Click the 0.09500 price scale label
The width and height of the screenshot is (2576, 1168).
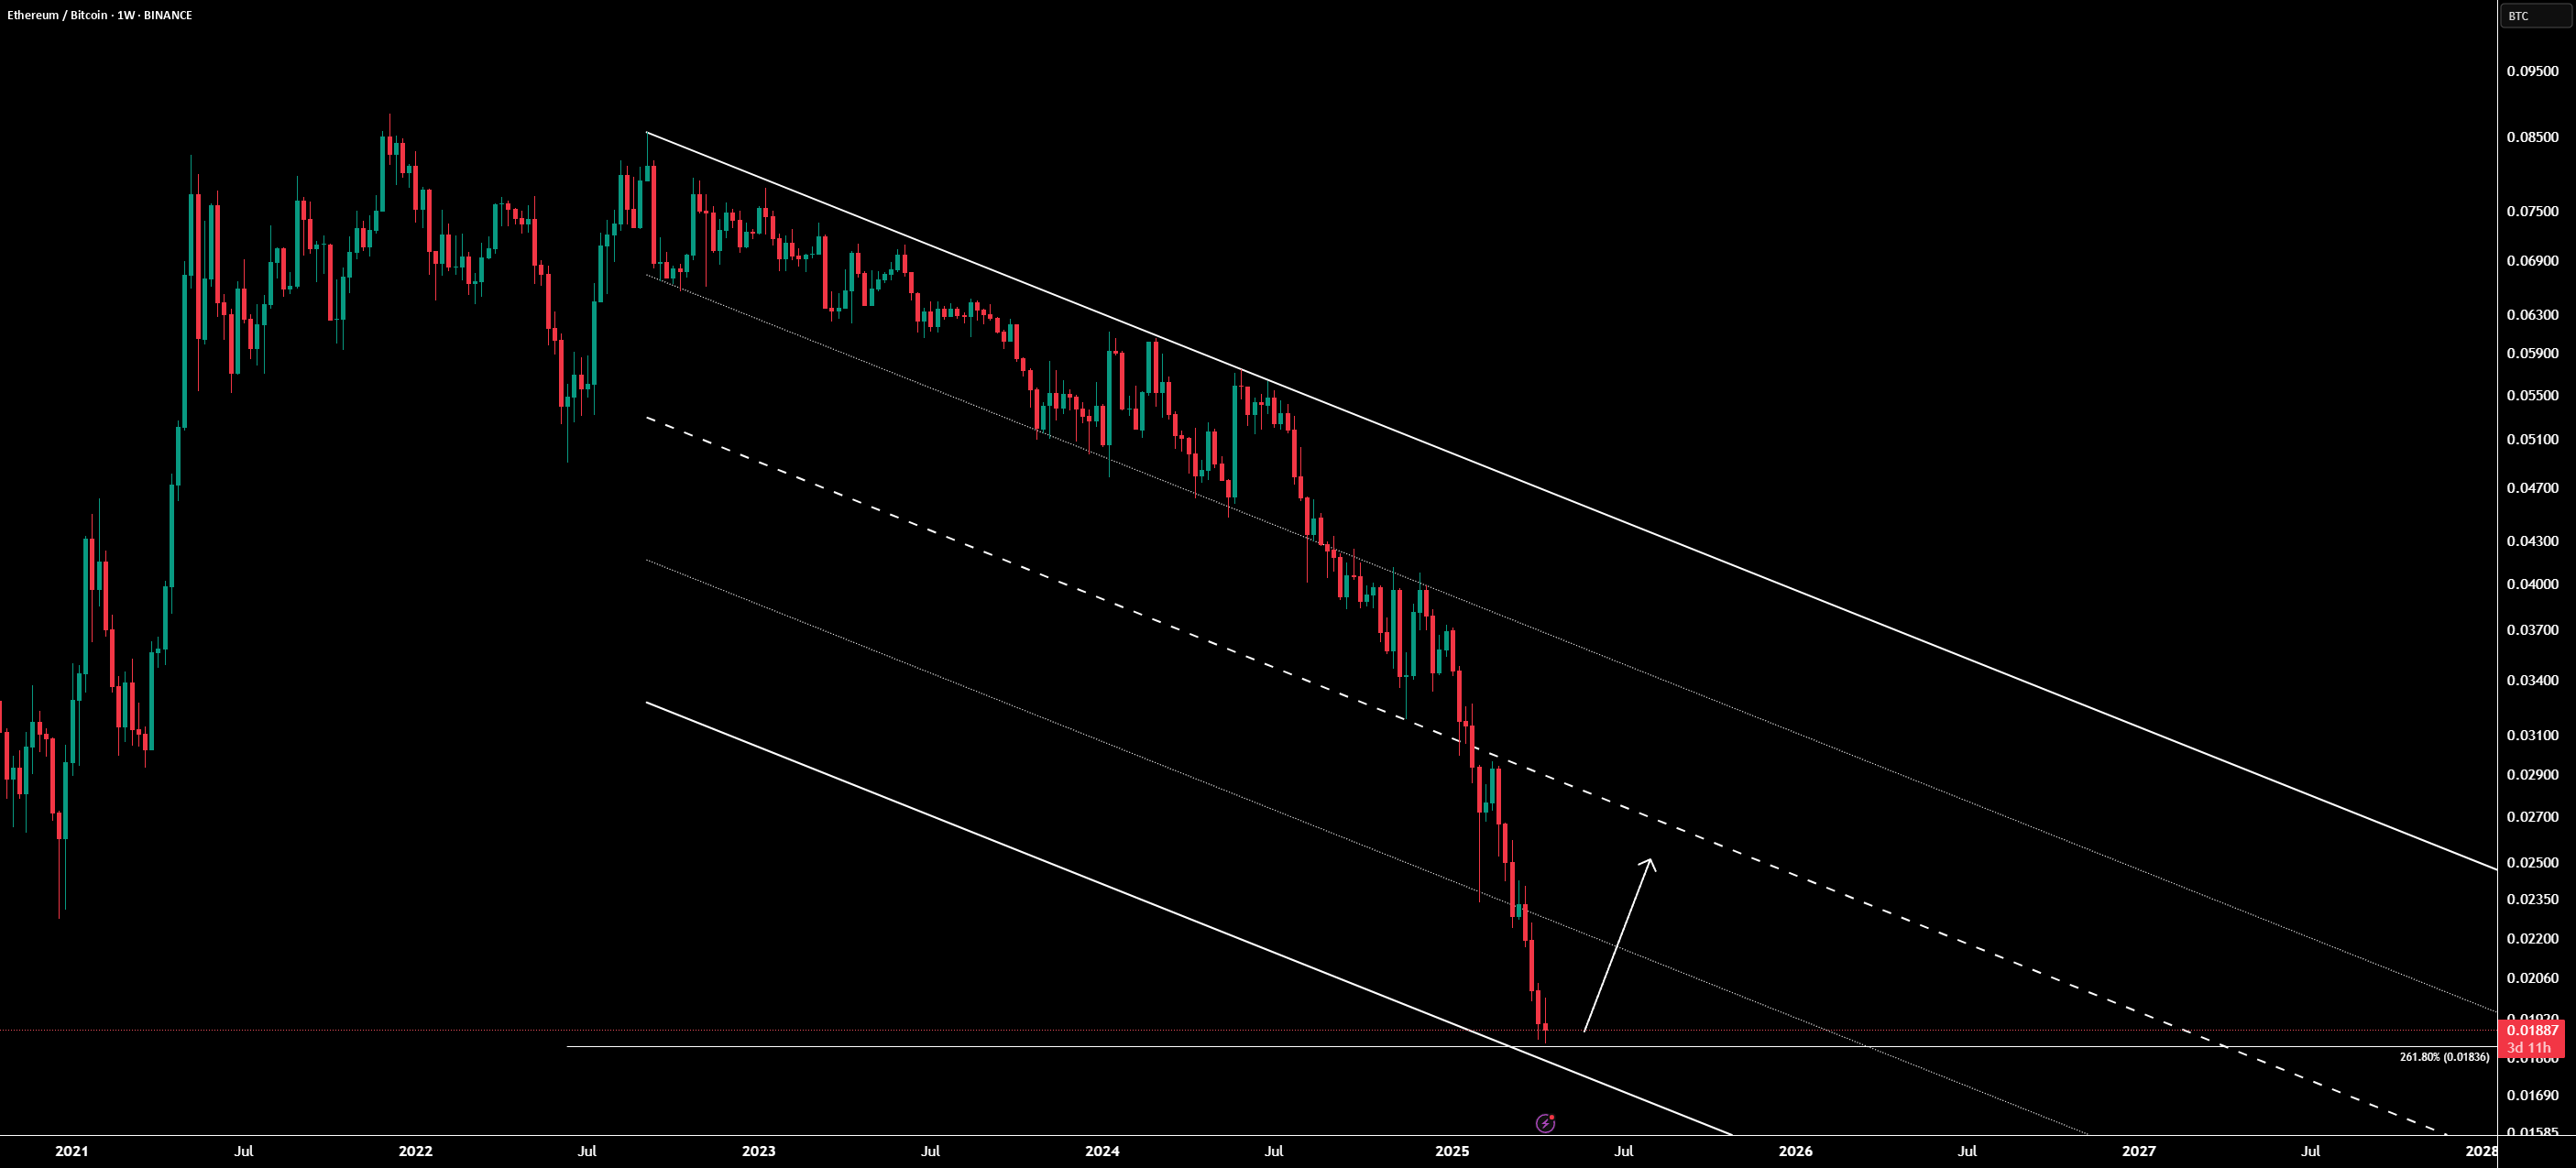coord(2533,71)
